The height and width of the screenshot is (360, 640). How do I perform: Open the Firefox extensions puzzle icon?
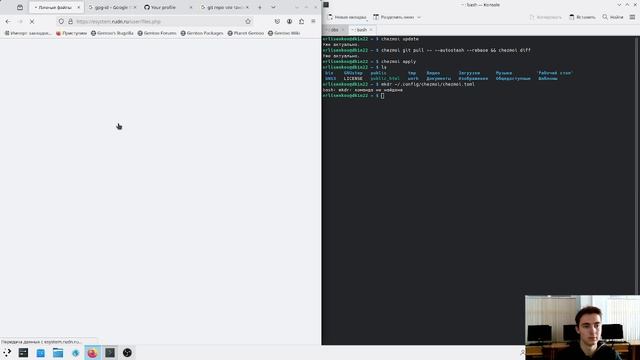[301, 21]
